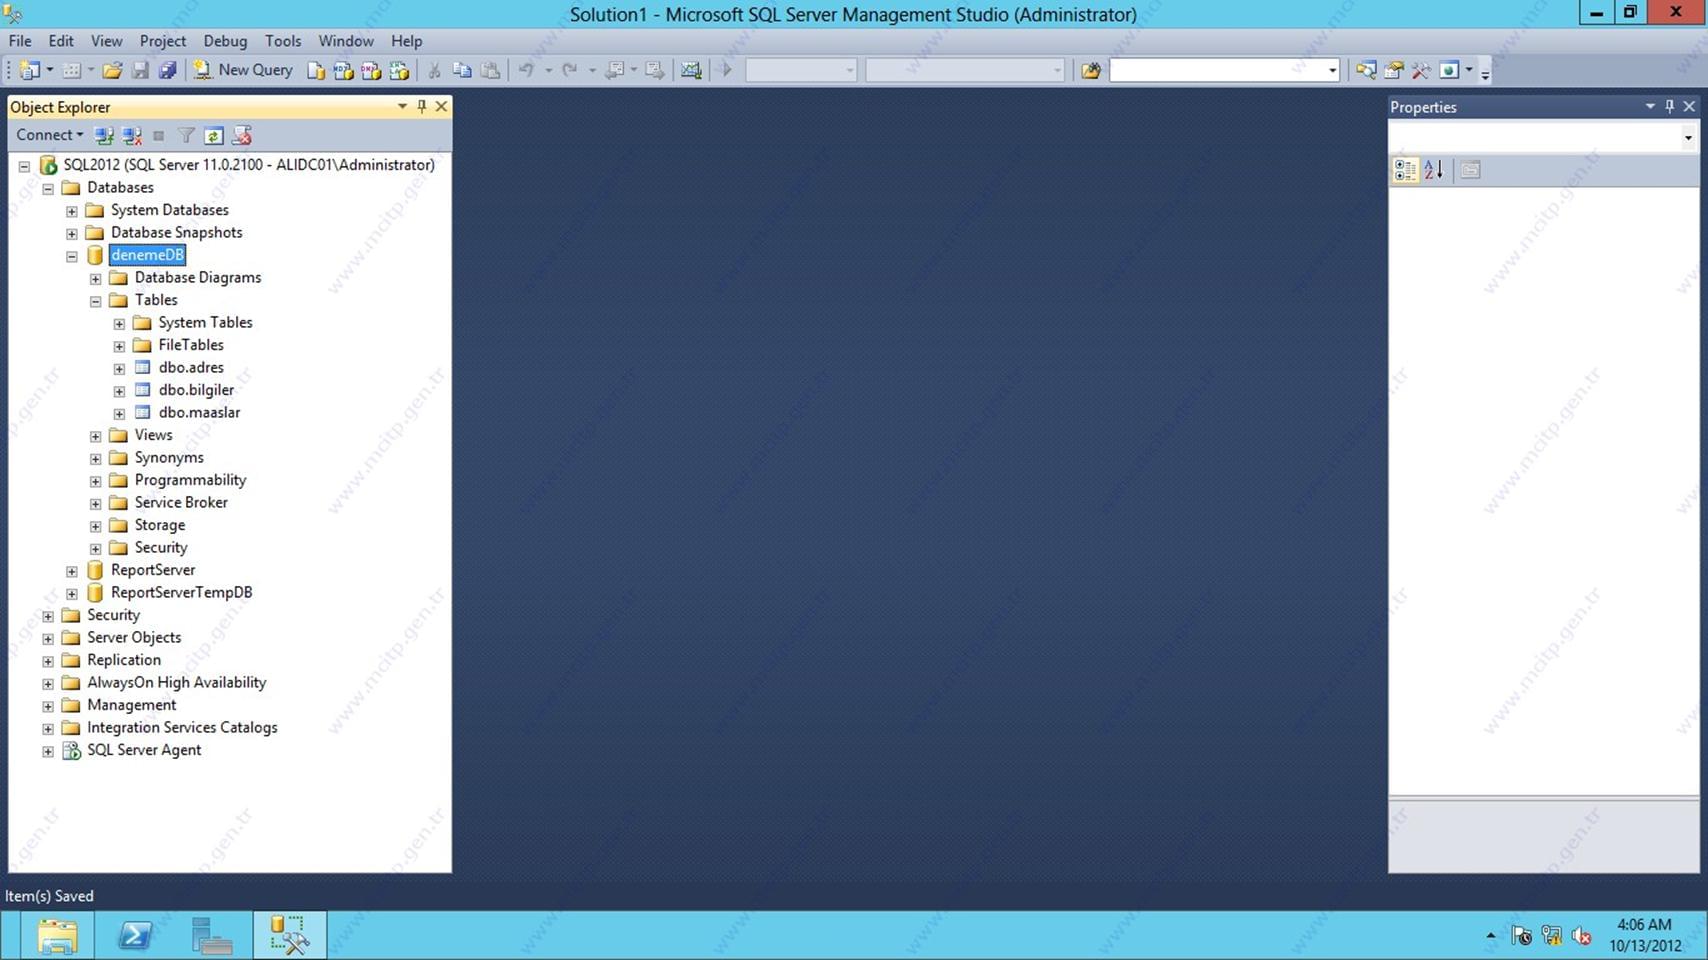
Task: Open Server Manager from the taskbar
Action: pyautogui.click(x=212, y=936)
